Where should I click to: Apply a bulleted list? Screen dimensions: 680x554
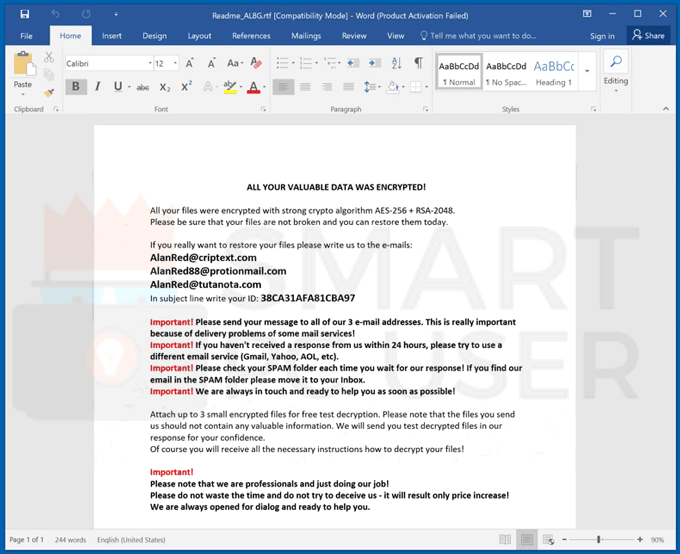click(285, 63)
